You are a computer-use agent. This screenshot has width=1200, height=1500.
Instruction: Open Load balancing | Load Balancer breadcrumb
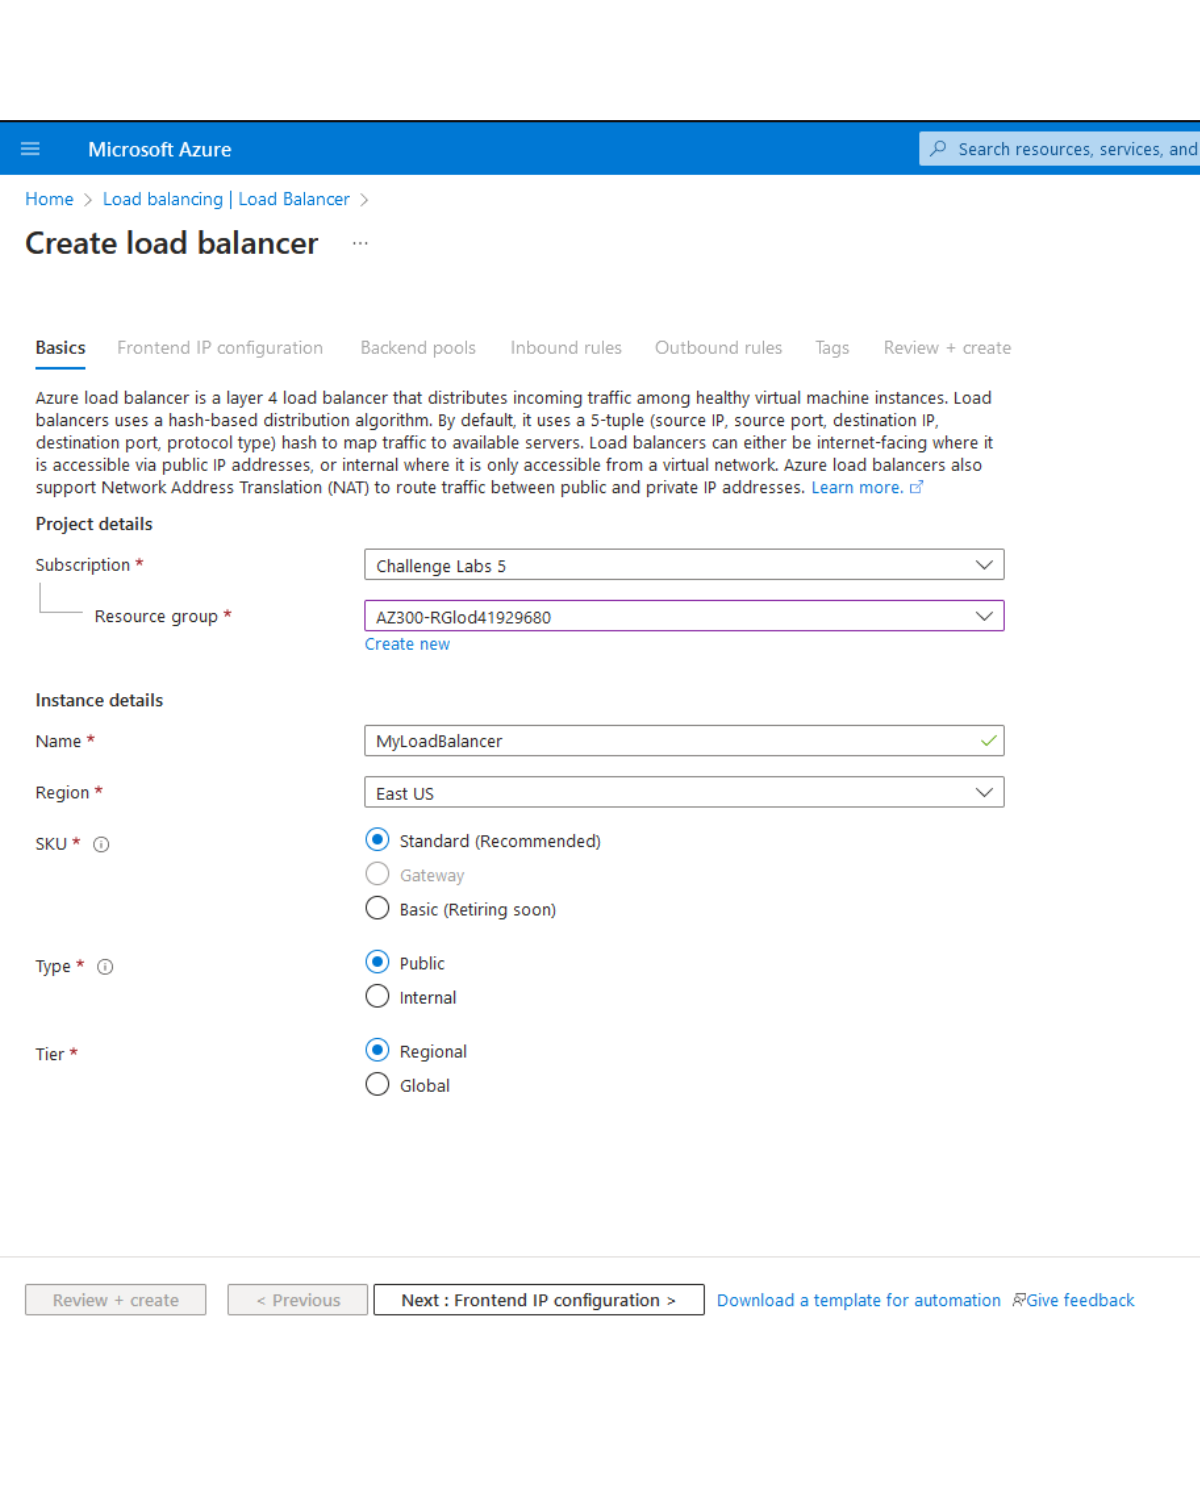226,199
